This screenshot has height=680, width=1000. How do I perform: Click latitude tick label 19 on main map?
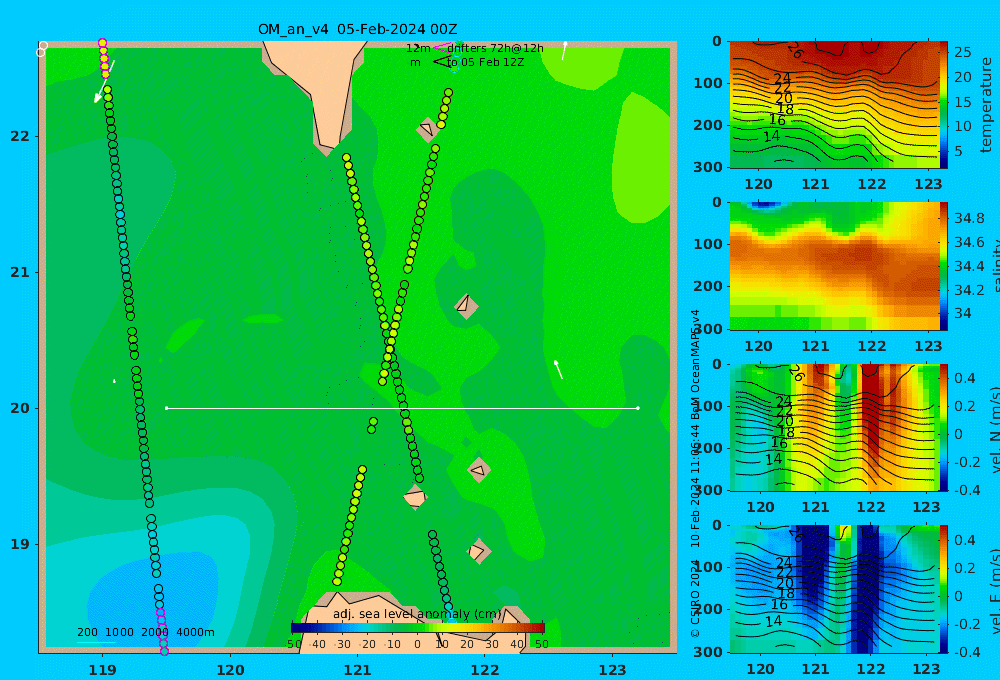20,544
